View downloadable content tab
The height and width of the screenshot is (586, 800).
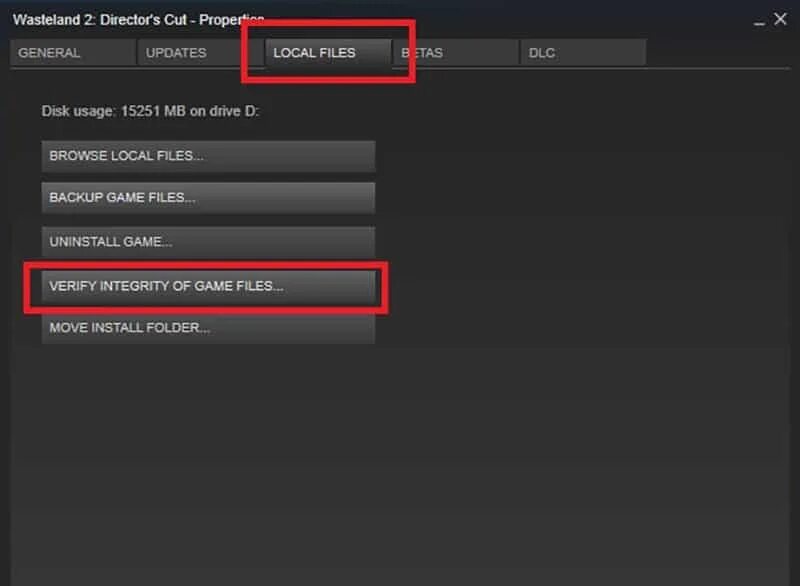tap(583, 53)
